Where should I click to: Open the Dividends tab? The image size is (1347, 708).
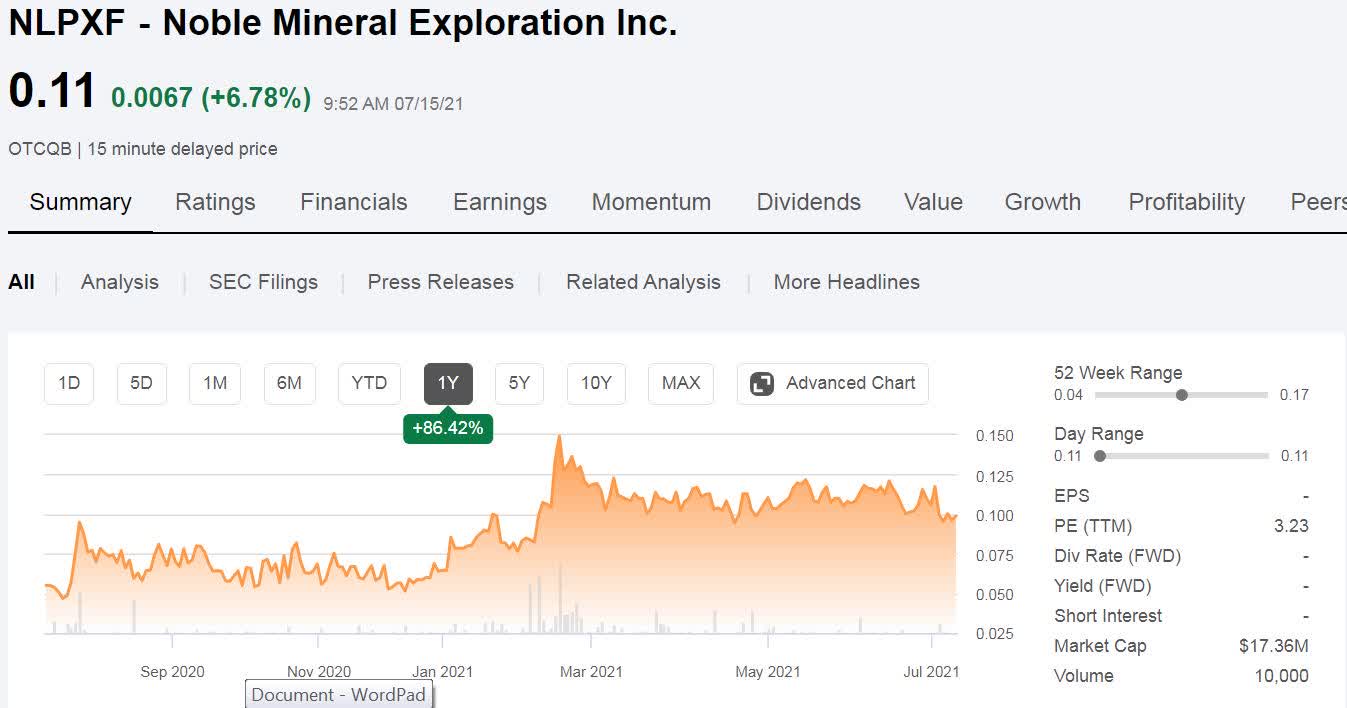coord(808,202)
